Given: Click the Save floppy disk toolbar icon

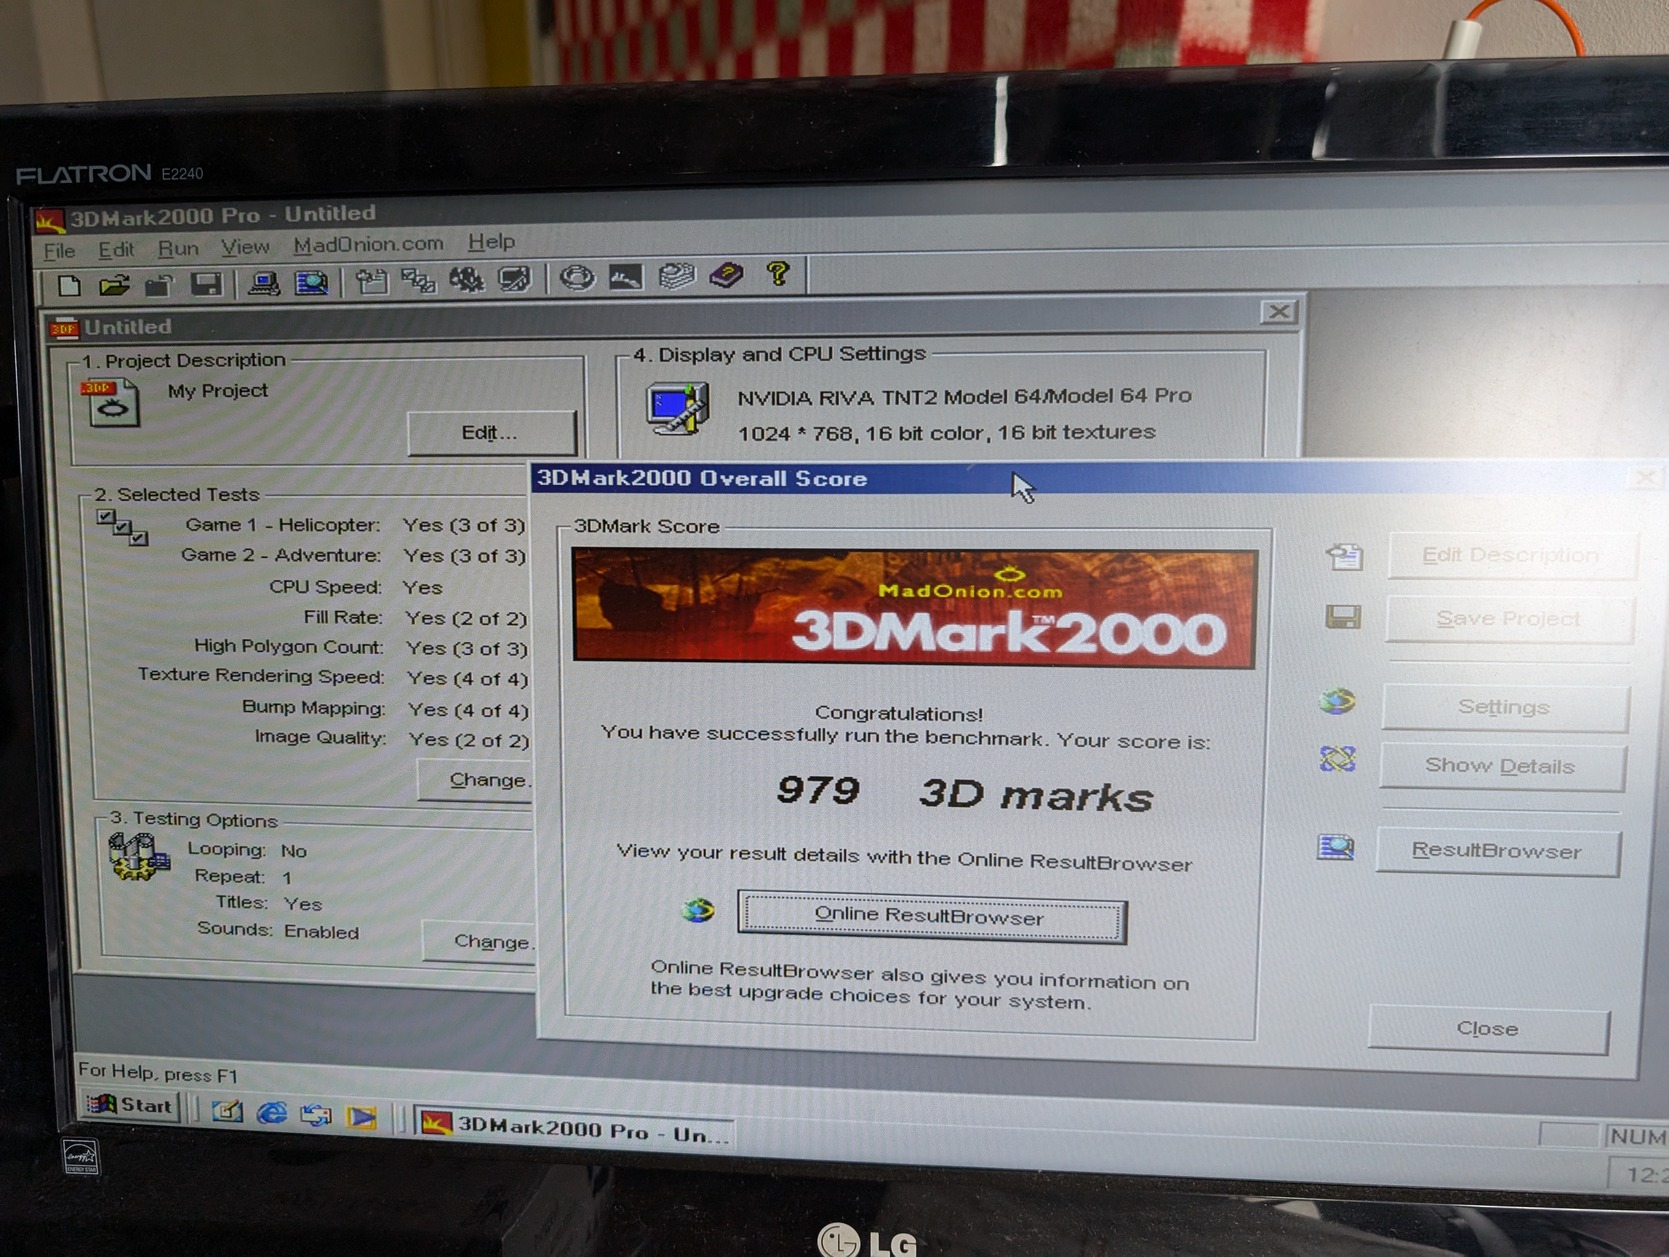Looking at the screenshot, I should pos(206,284).
